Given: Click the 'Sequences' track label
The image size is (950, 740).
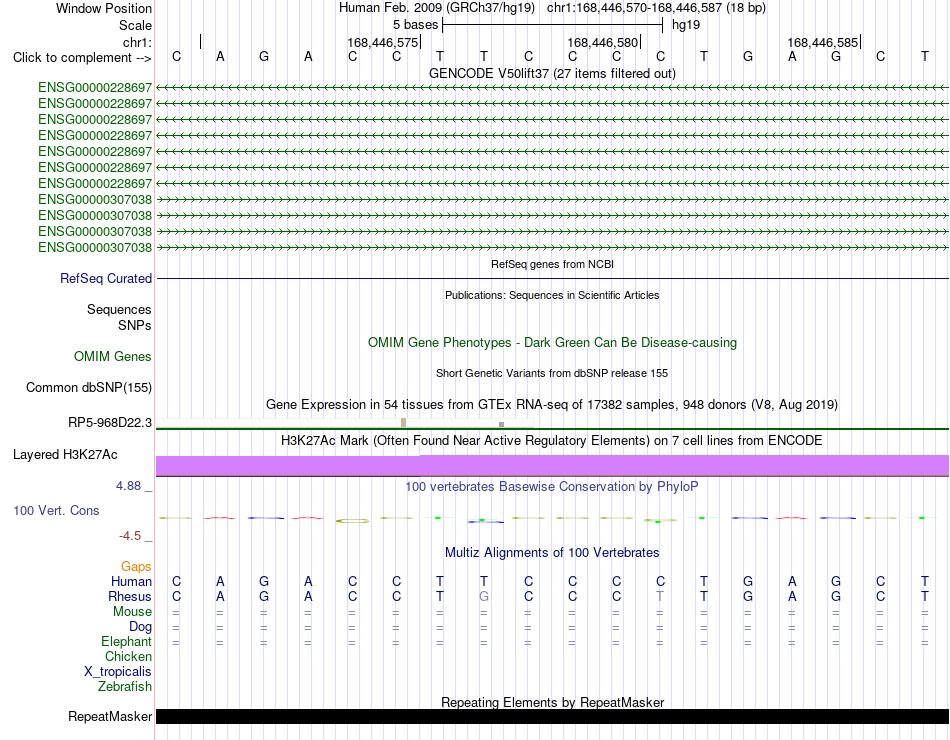Looking at the screenshot, I should (x=119, y=310).
